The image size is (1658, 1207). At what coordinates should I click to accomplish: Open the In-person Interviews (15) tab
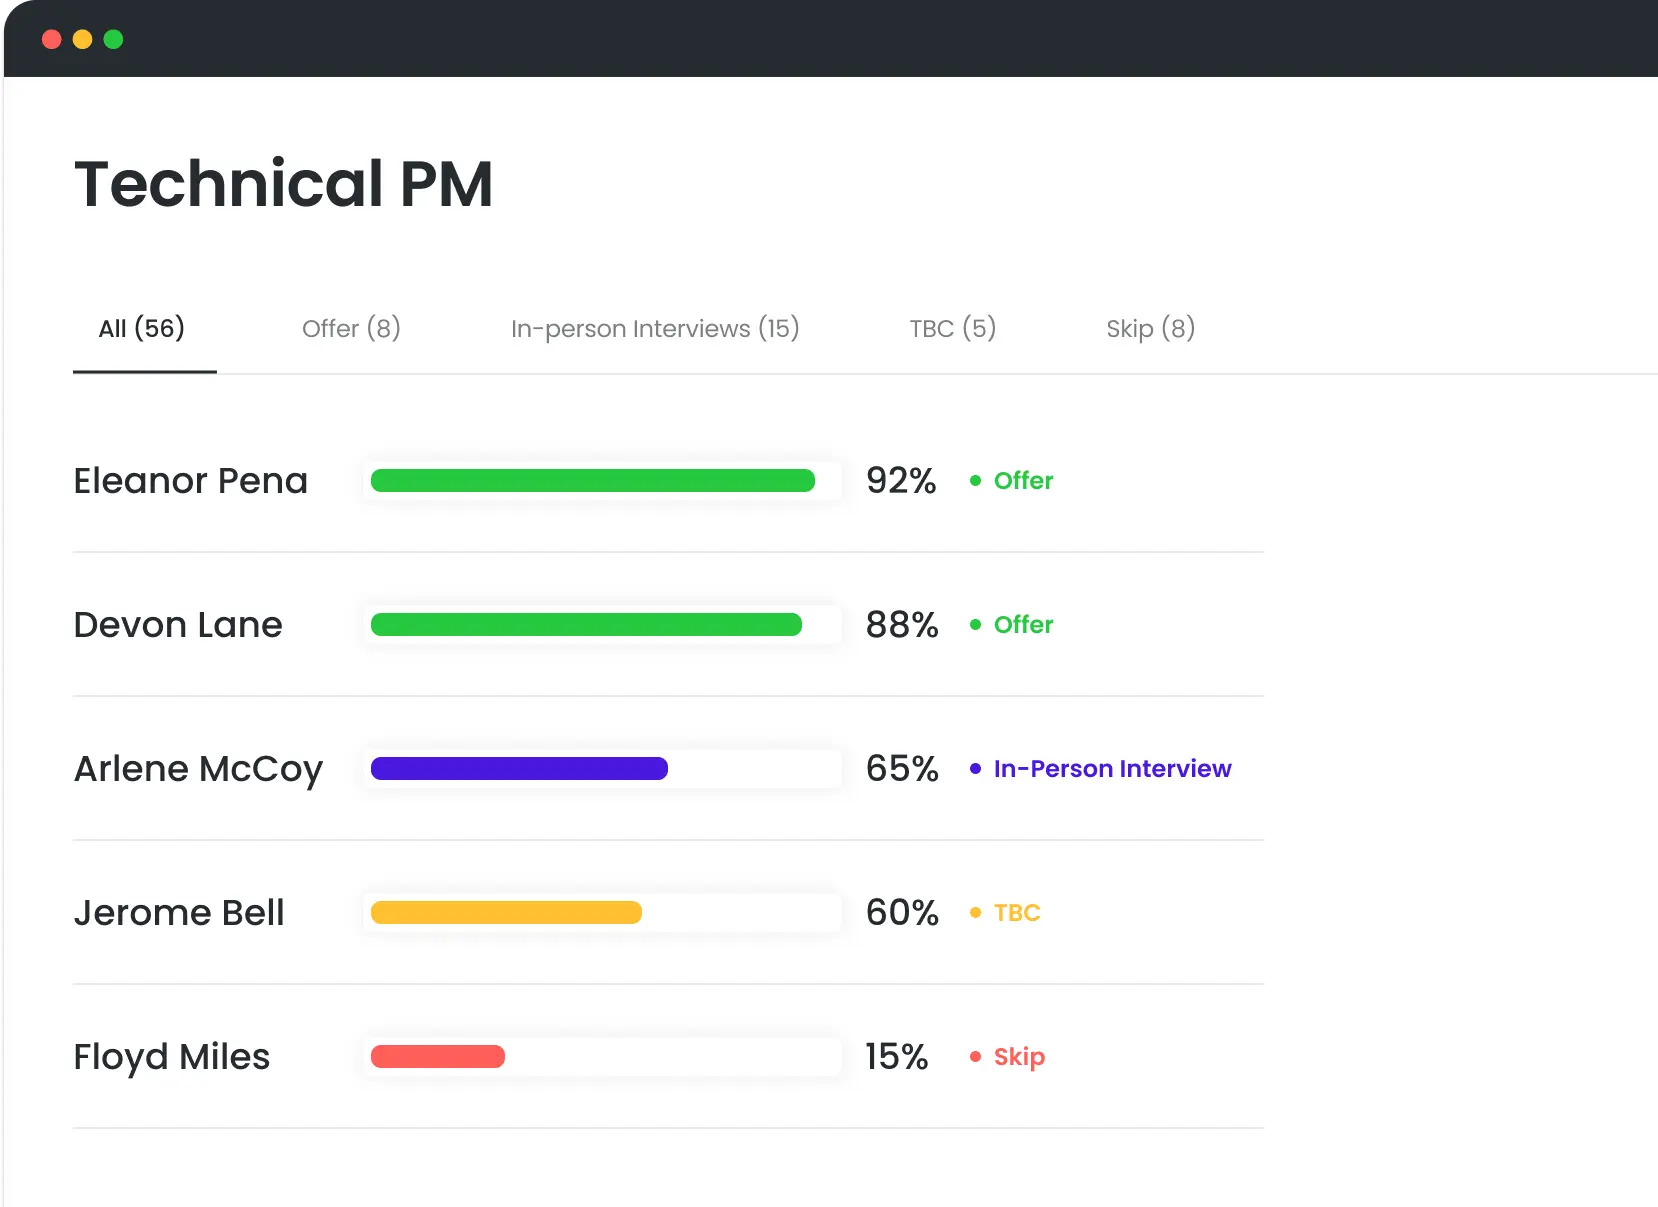655,328
